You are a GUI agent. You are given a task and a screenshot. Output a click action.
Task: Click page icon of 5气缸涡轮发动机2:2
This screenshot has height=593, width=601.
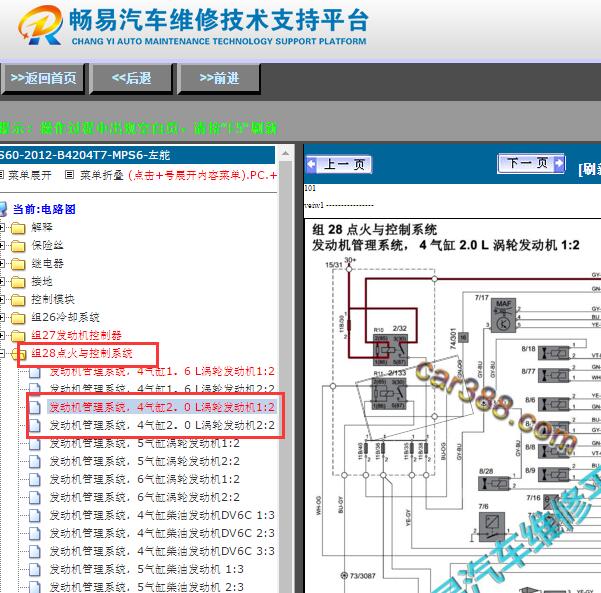click(35, 462)
